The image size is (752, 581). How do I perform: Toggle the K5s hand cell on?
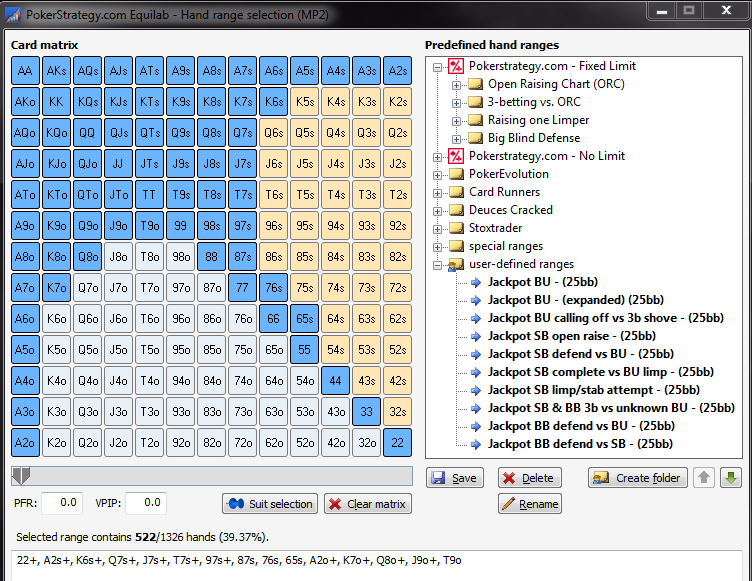[305, 102]
